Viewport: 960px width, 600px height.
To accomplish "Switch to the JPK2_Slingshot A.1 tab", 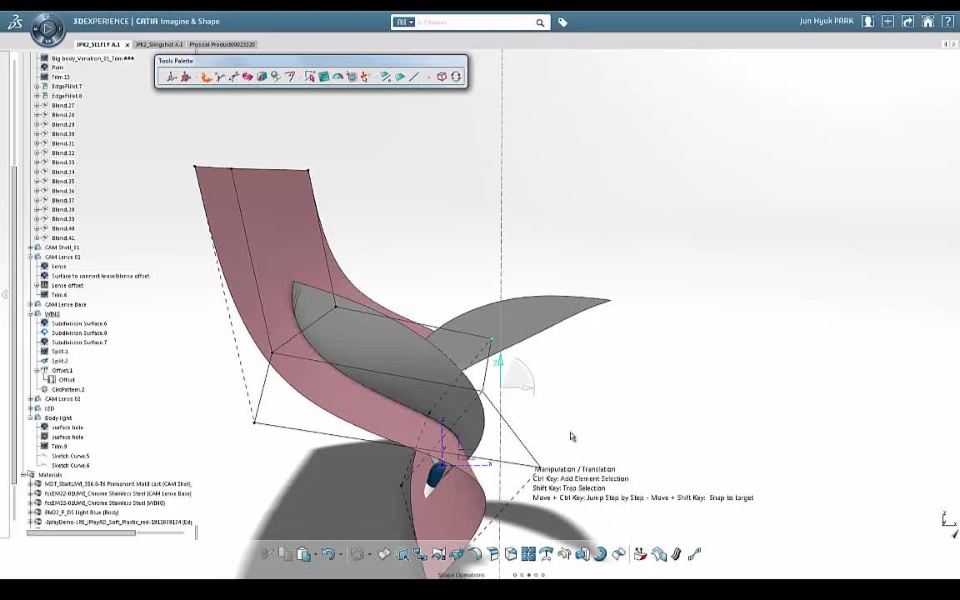I will 159,45.
